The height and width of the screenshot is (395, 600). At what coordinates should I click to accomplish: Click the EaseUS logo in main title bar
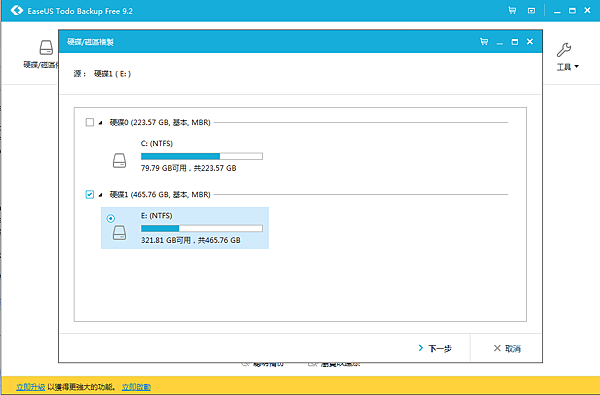click(x=17, y=10)
